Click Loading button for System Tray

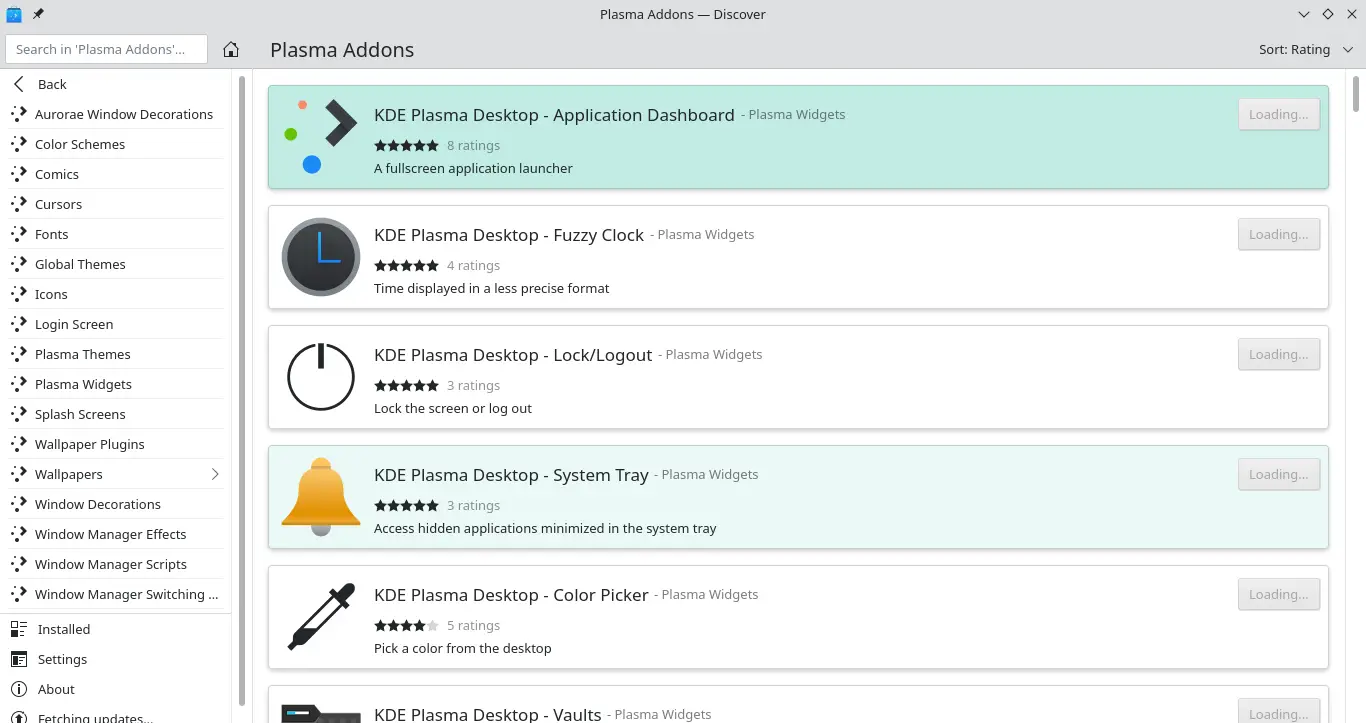click(x=1278, y=474)
